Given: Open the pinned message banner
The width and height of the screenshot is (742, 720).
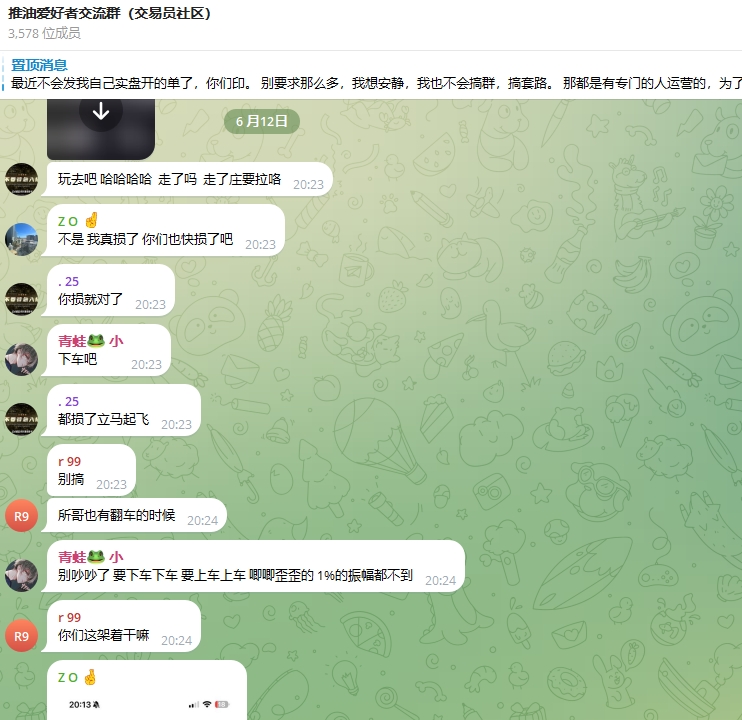Looking at the screenshot, I should [371, 74].
